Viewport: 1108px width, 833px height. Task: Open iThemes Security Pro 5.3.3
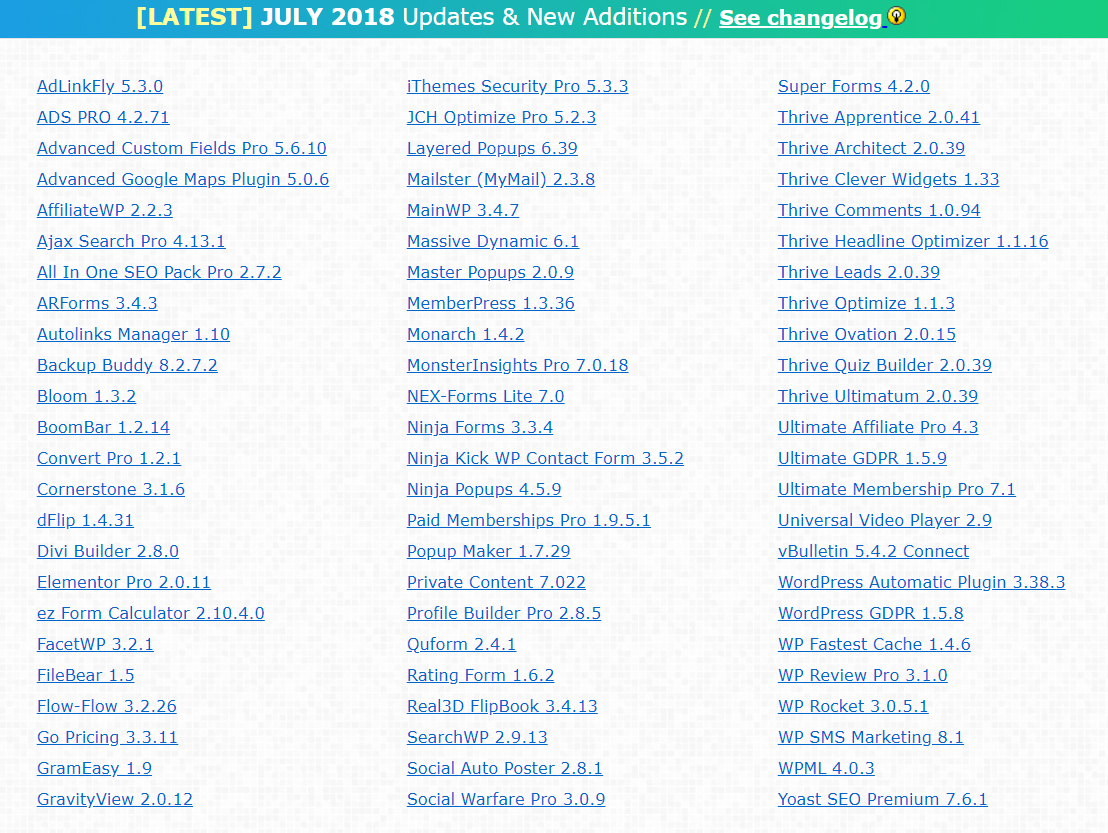point(517,86)
